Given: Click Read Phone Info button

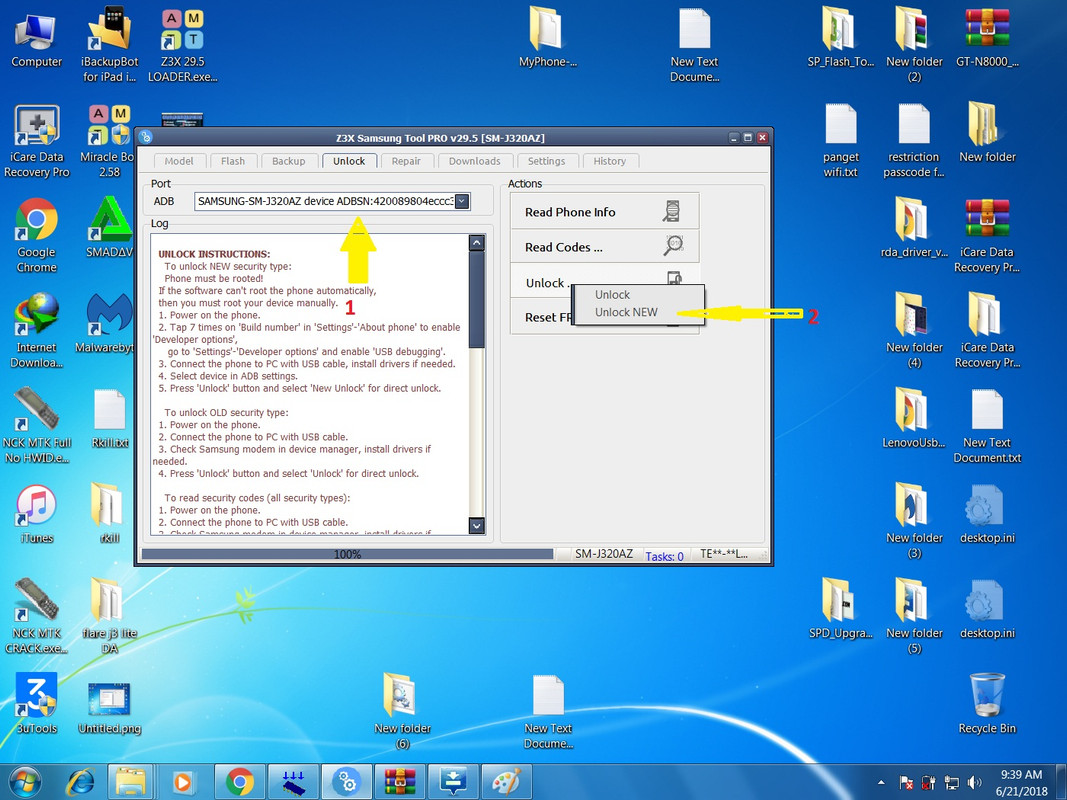Looking at the screenshot, I should click(x=604, y=212).
